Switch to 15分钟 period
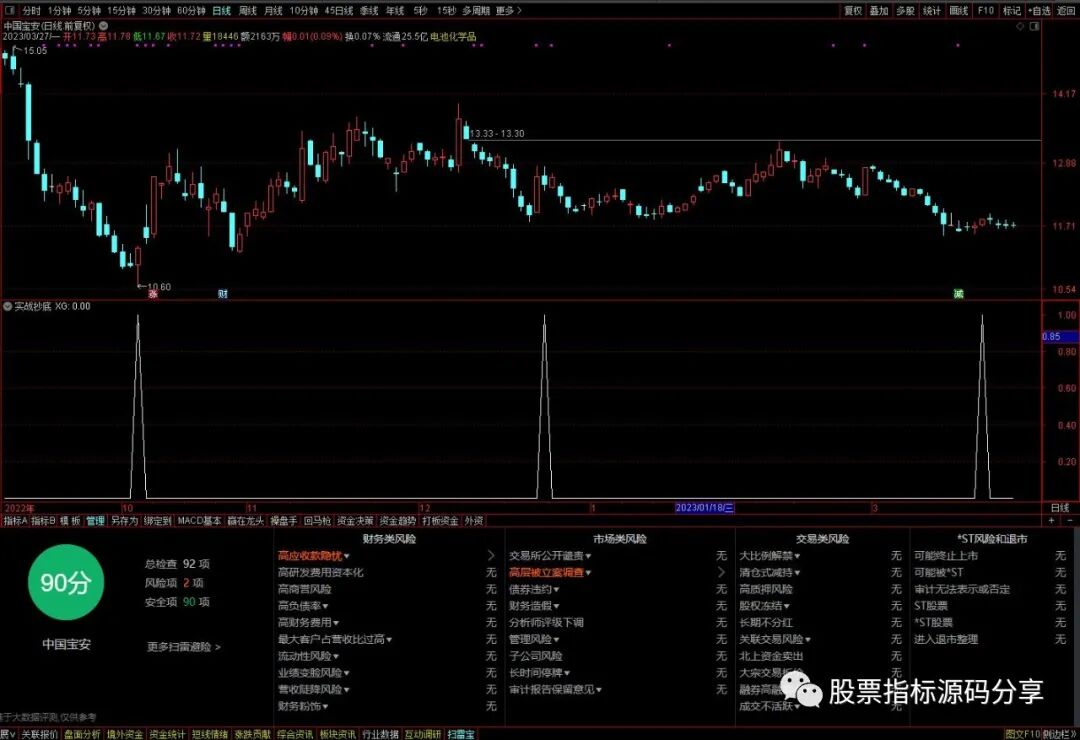The width and height of the screenshot is (1080, 740). (121, 10)
